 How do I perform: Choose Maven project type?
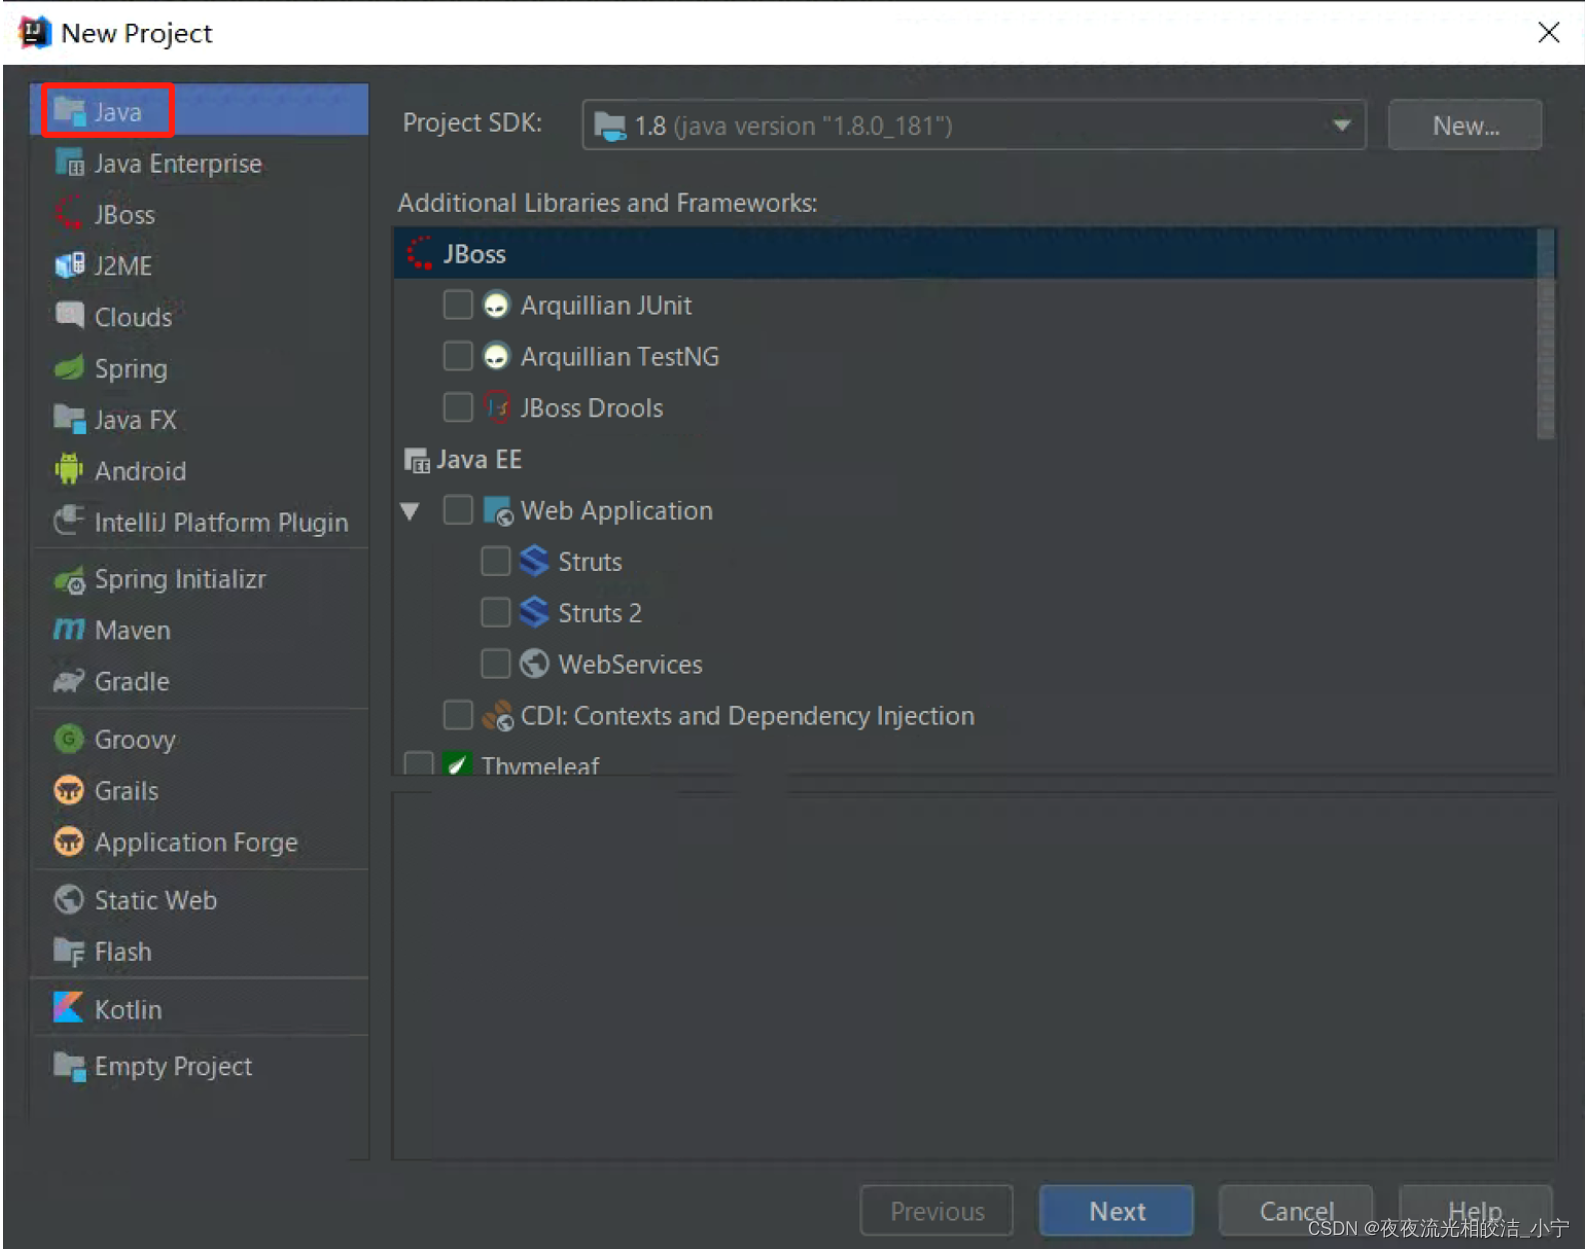pyautogui.click(x=200, y=630)
